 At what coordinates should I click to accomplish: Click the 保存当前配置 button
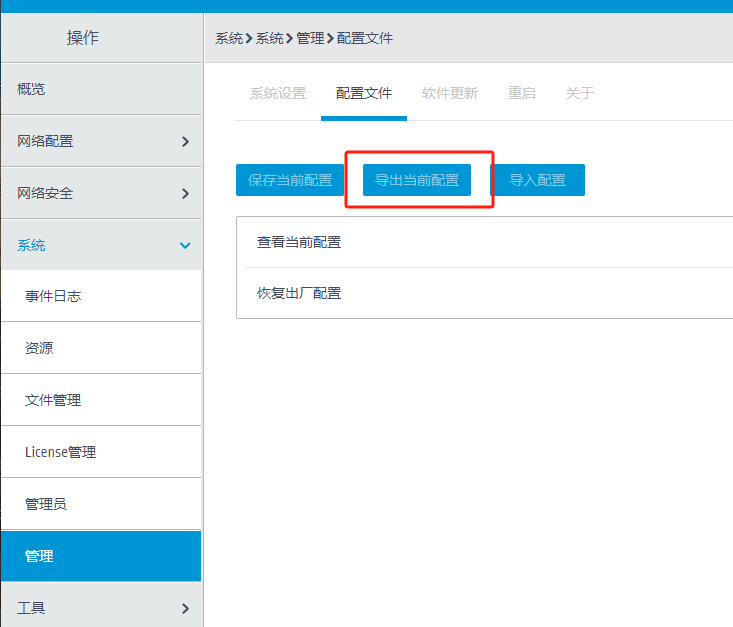(290, 181)
